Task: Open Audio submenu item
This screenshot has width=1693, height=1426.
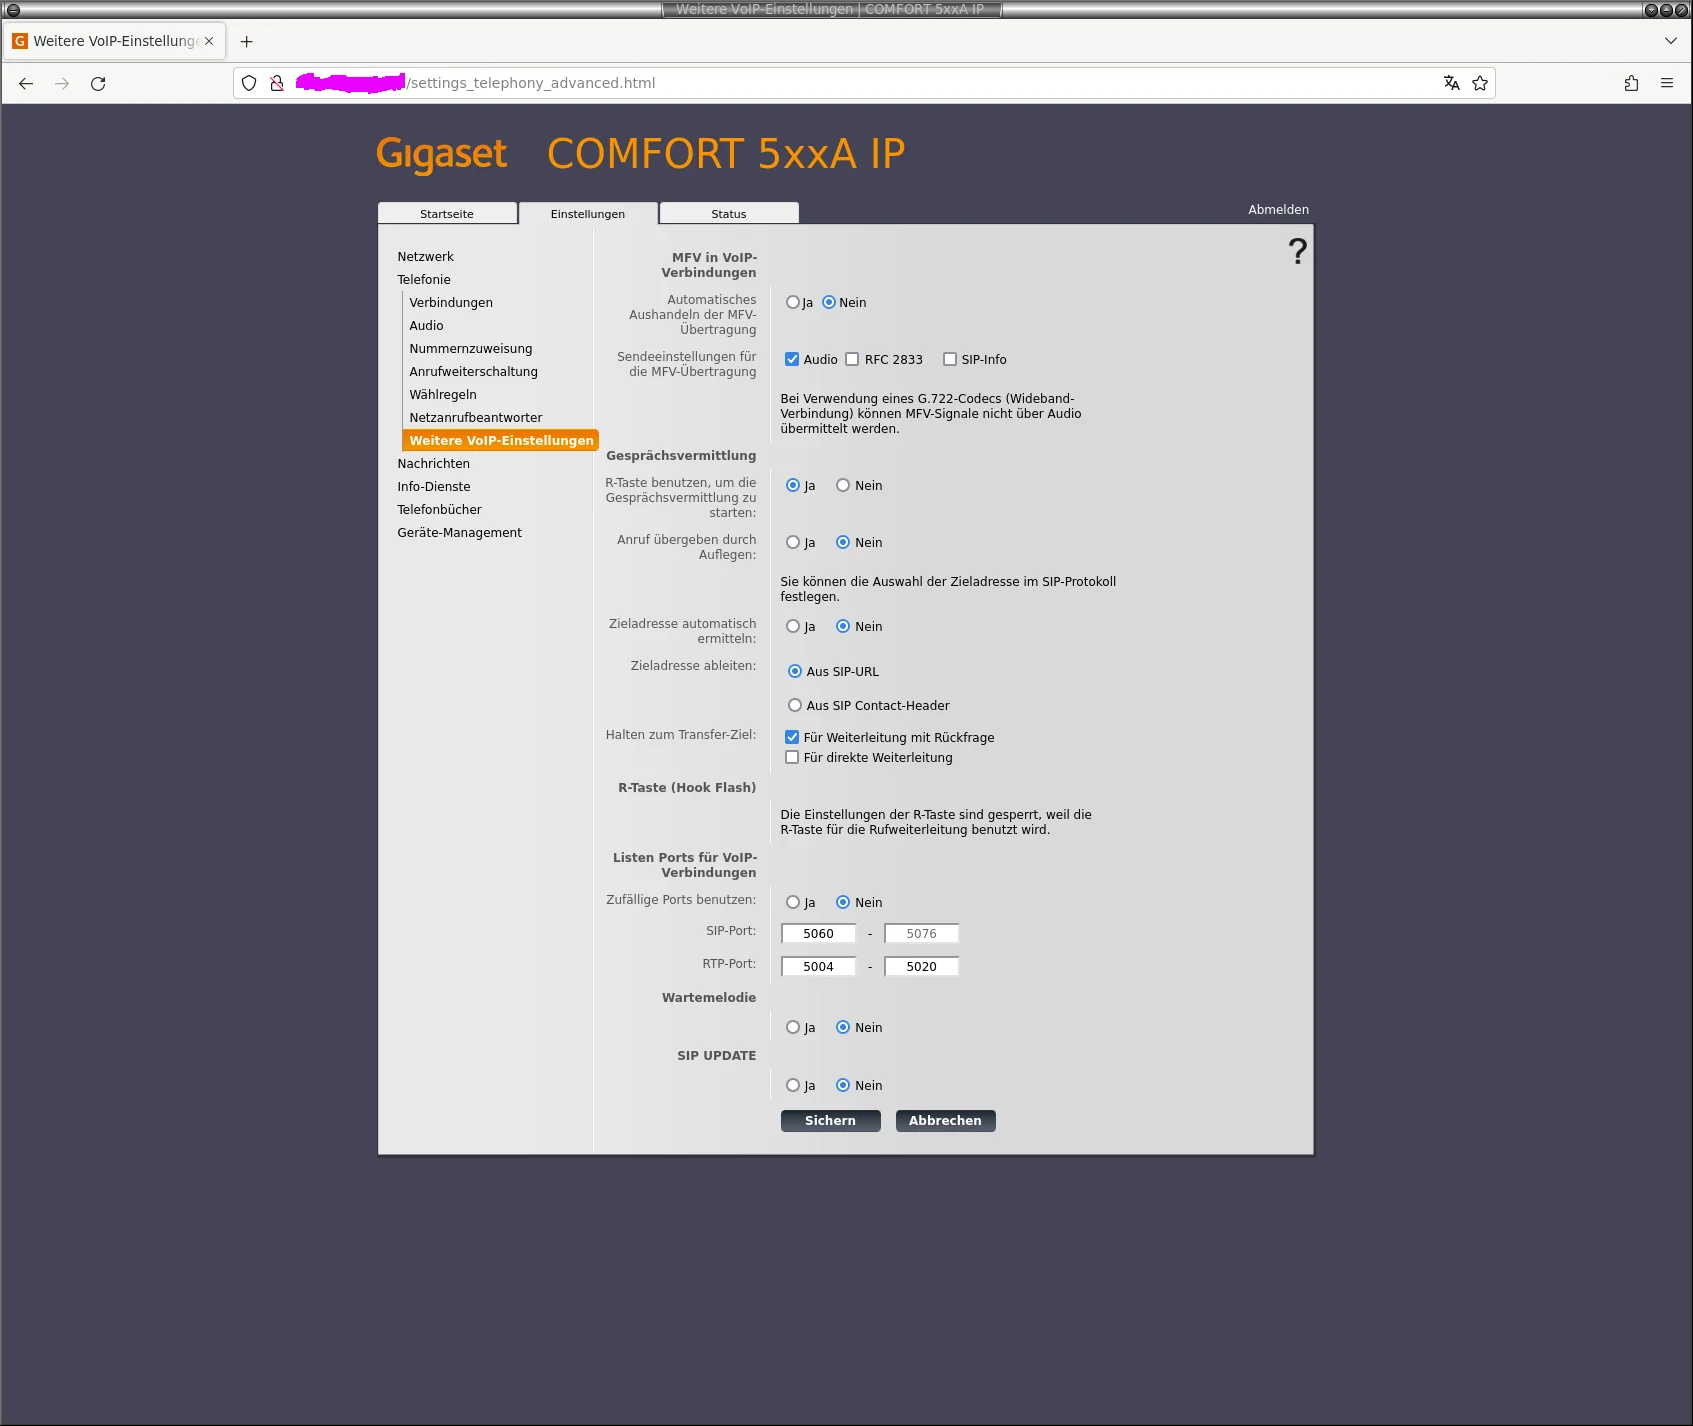Action: (x=426, y=326)
